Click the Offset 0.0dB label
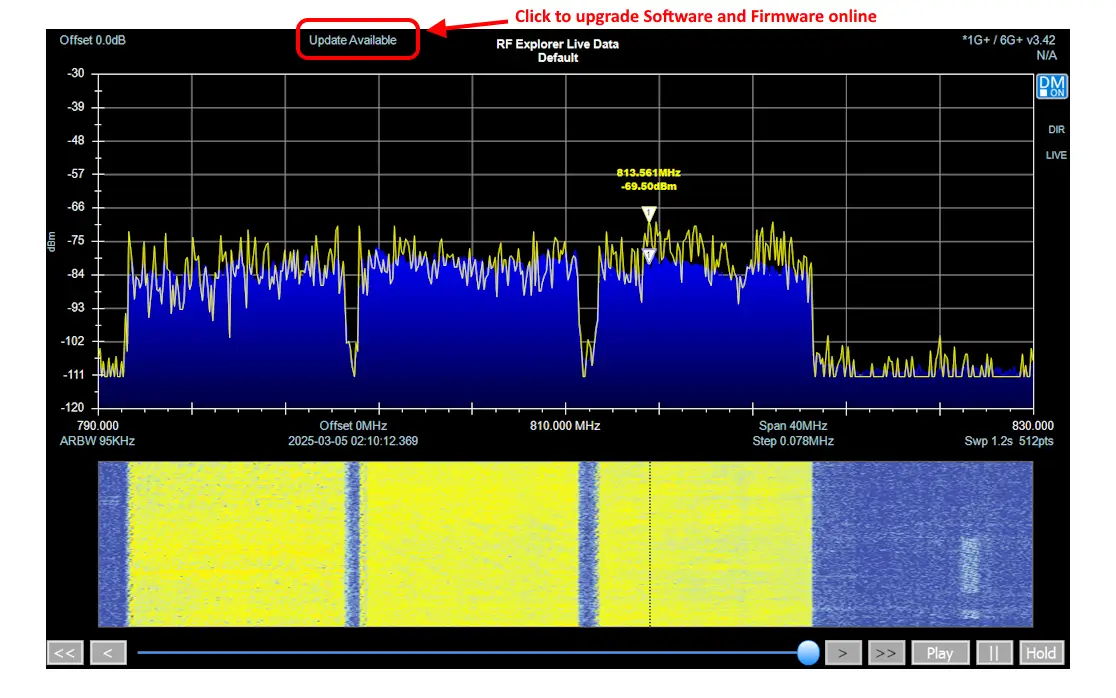 [x=93, y=40]
